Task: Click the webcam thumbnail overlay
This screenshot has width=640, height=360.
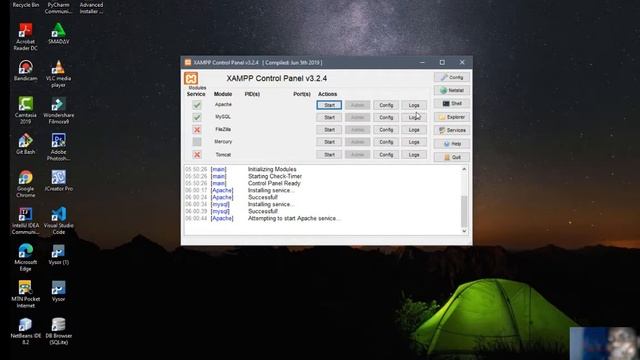Action: pos(604,343)
